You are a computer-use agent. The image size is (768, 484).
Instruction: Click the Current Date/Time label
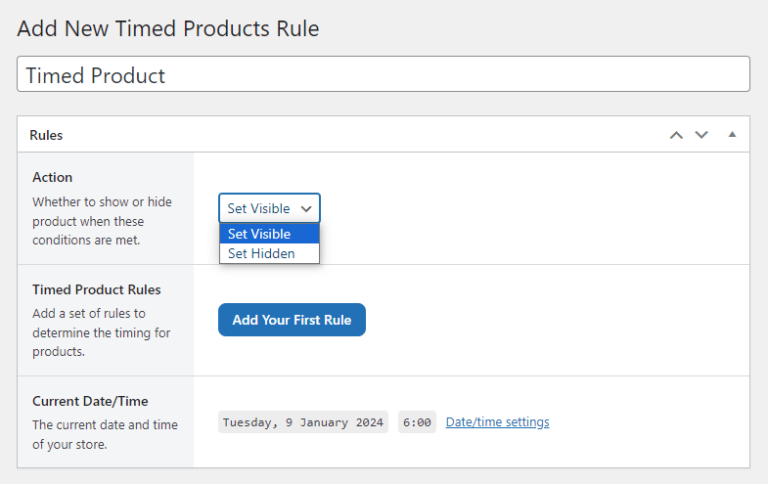click(90, 401)
